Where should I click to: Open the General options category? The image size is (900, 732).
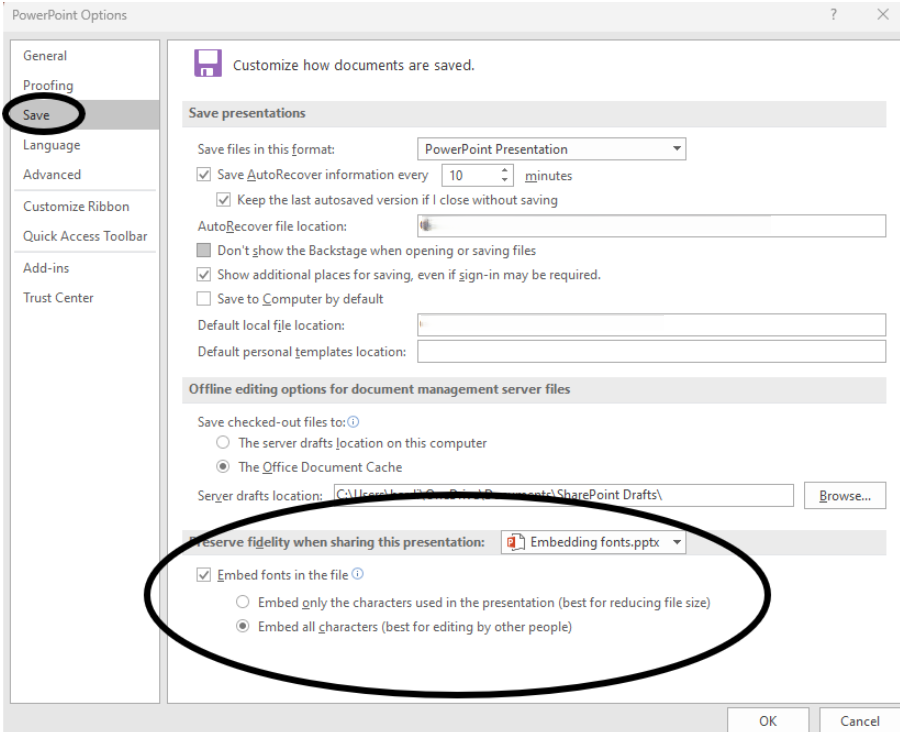[x=85, y=56]
